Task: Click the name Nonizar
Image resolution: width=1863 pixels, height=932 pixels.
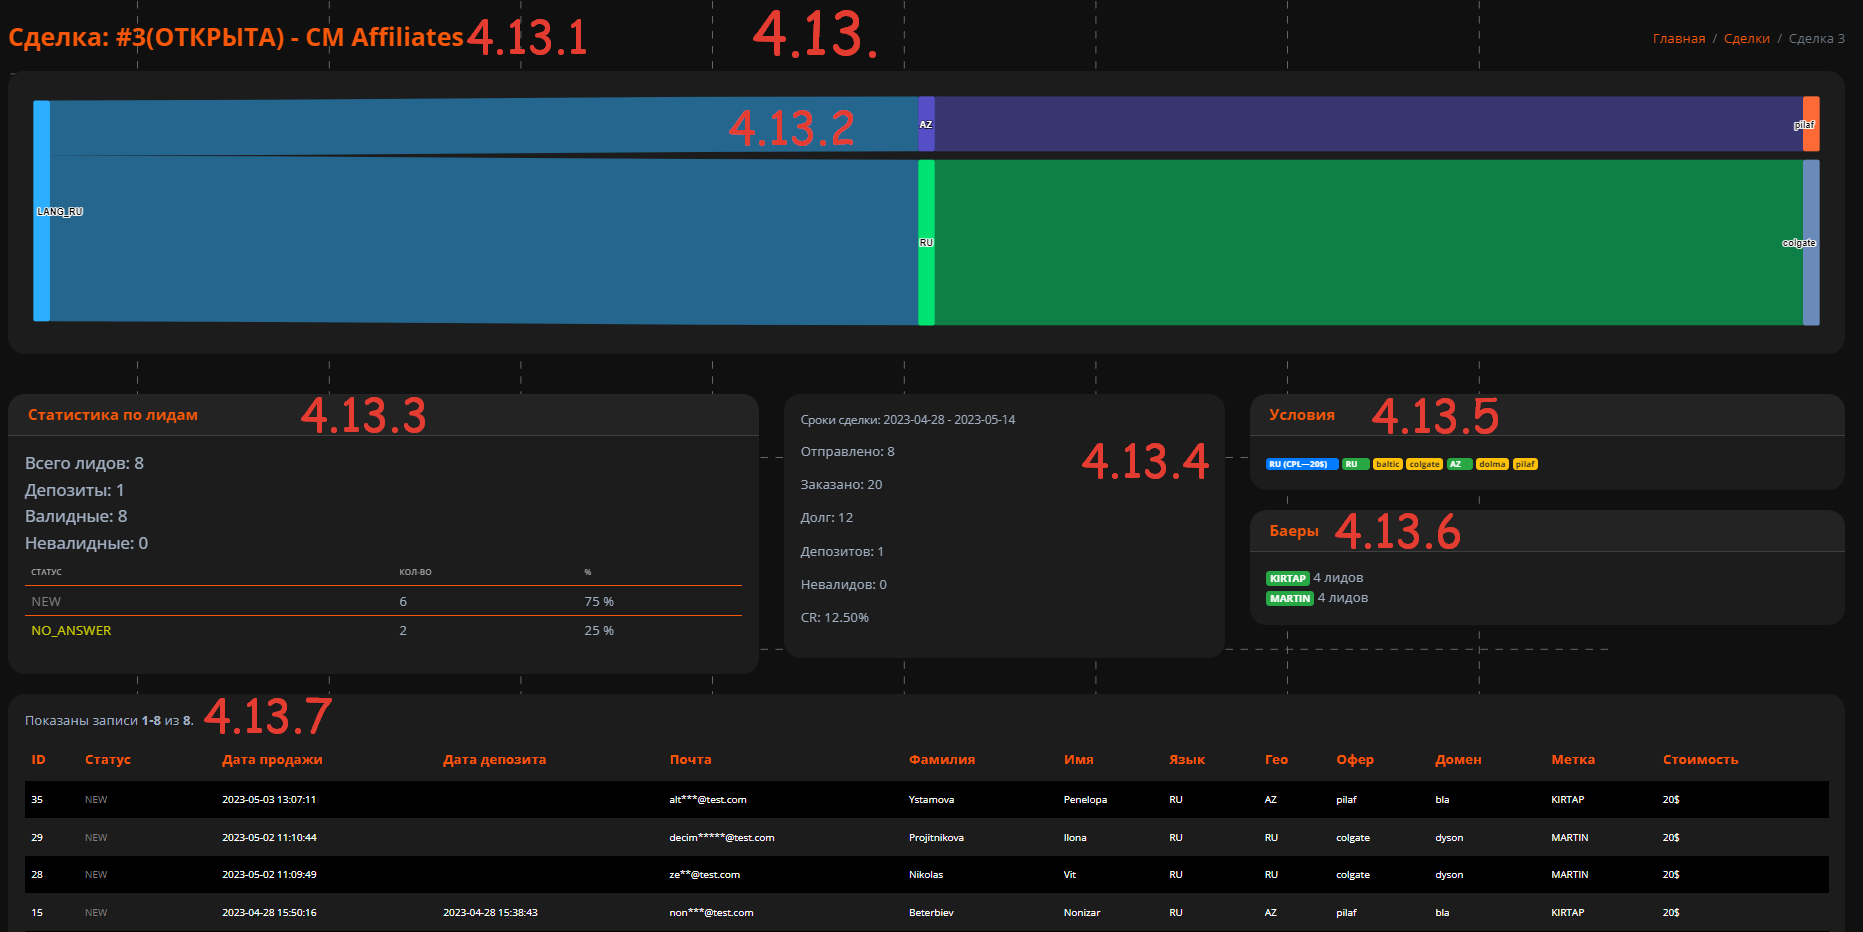Action: click(1082, 913)
